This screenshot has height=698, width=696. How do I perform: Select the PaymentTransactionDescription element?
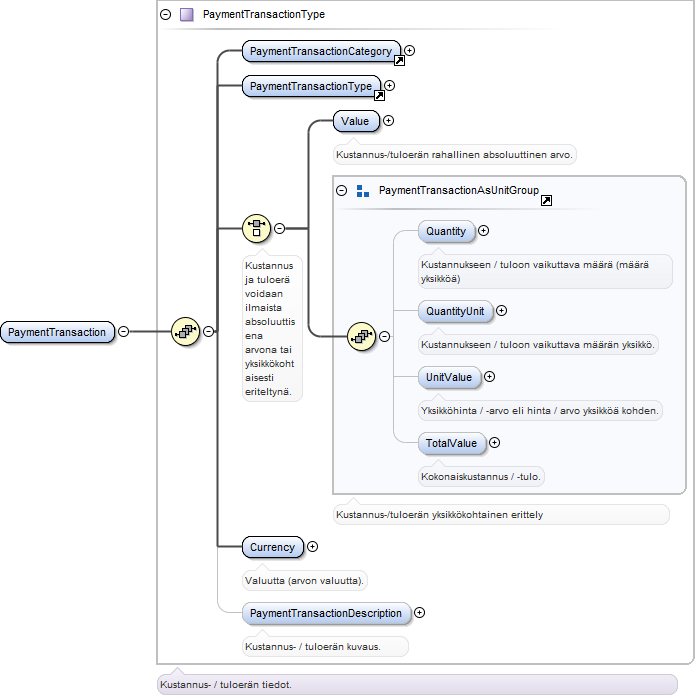pos(326,613)
